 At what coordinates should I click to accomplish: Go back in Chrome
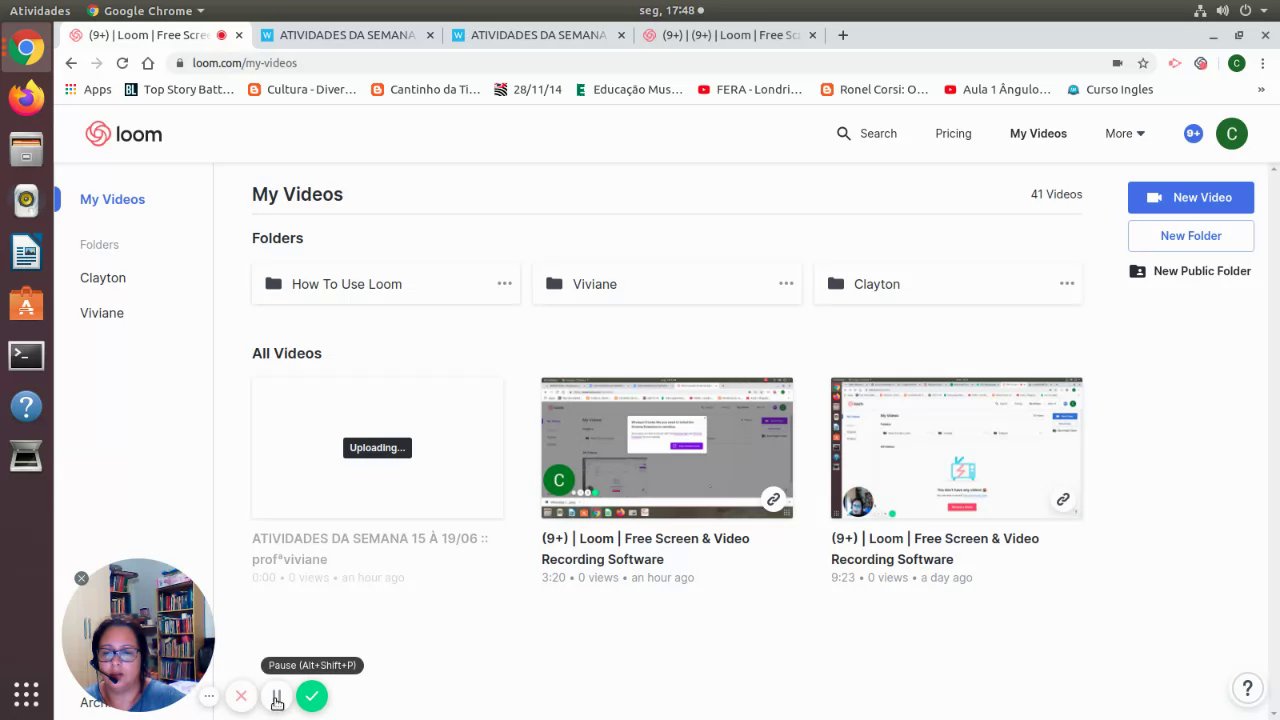(x=70, y=63)
